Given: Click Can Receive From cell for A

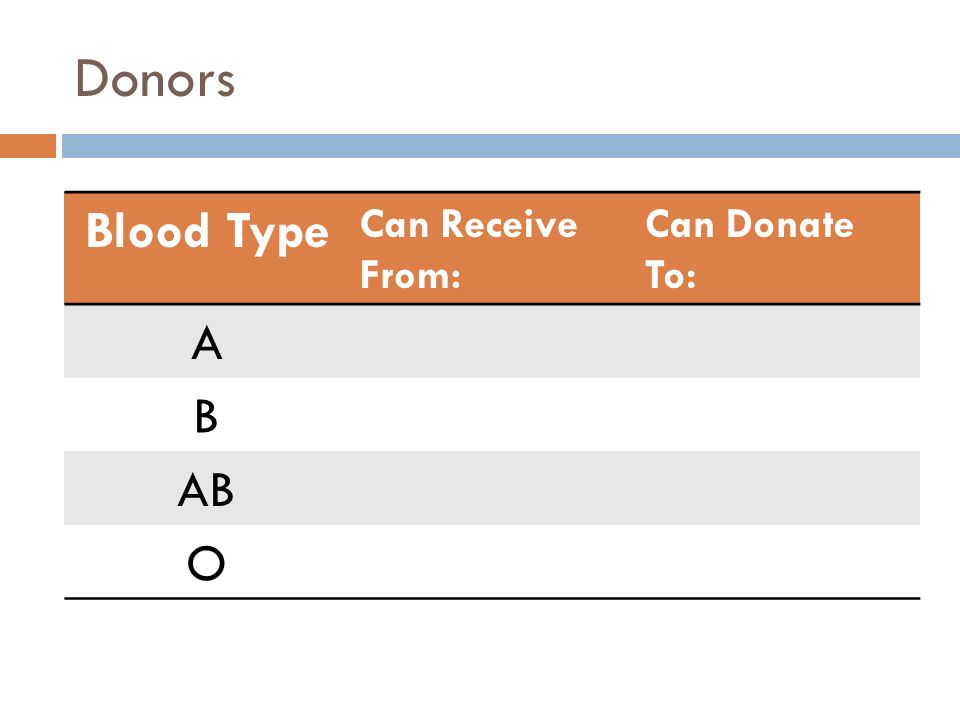Looking at the screenshot, I should point(492,342).
